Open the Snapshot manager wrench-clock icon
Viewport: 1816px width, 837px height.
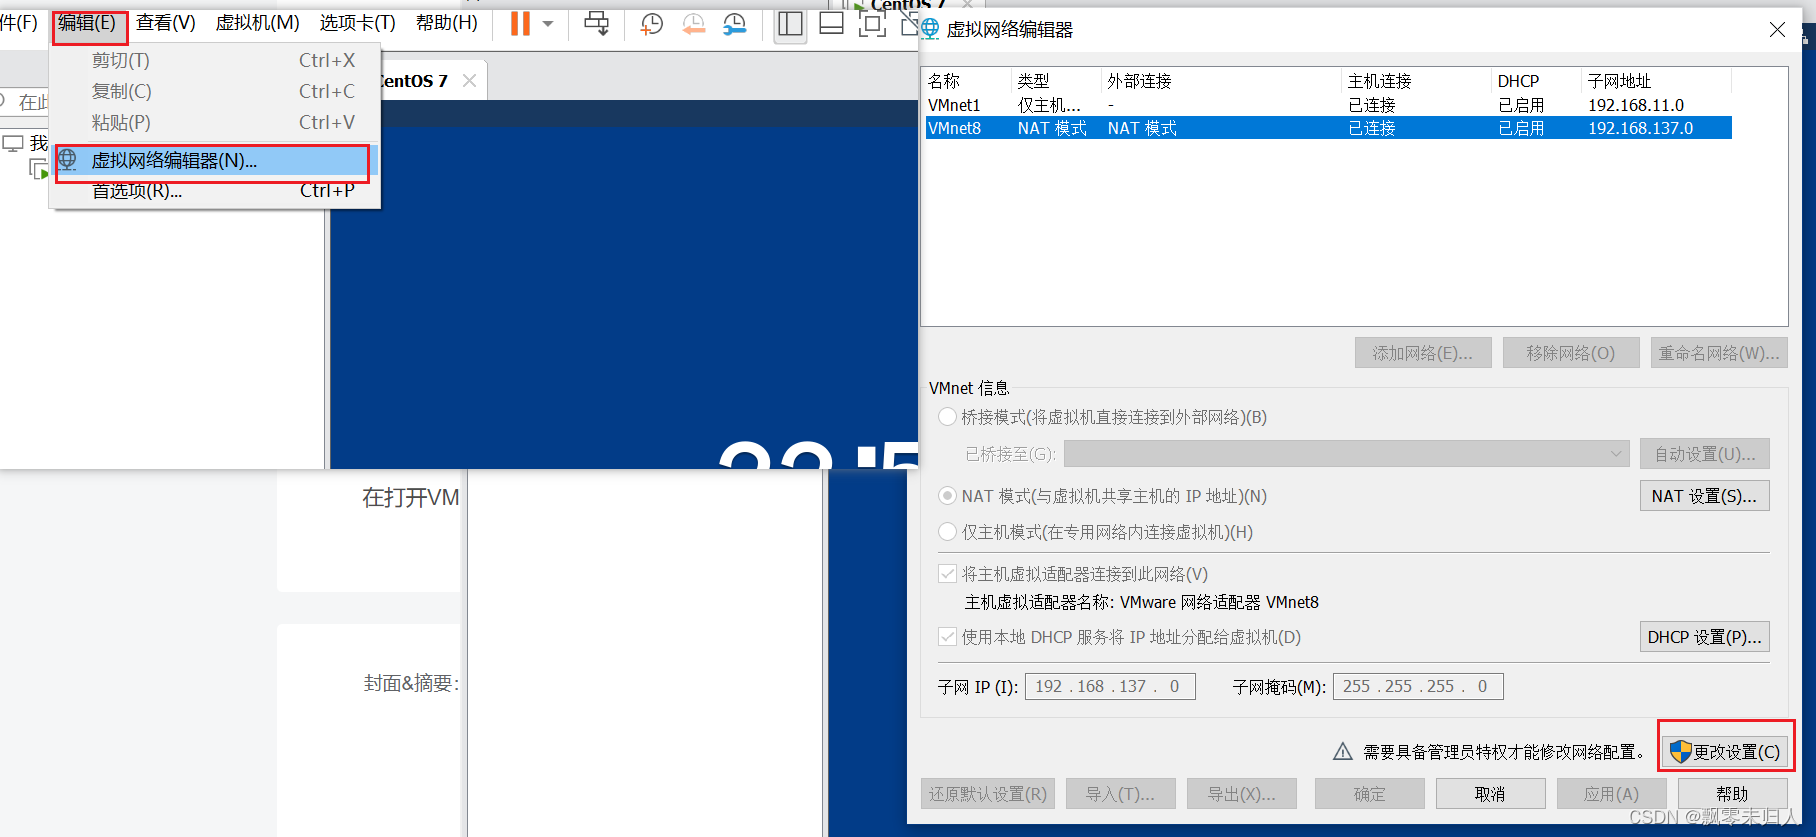tap(735, 24)
